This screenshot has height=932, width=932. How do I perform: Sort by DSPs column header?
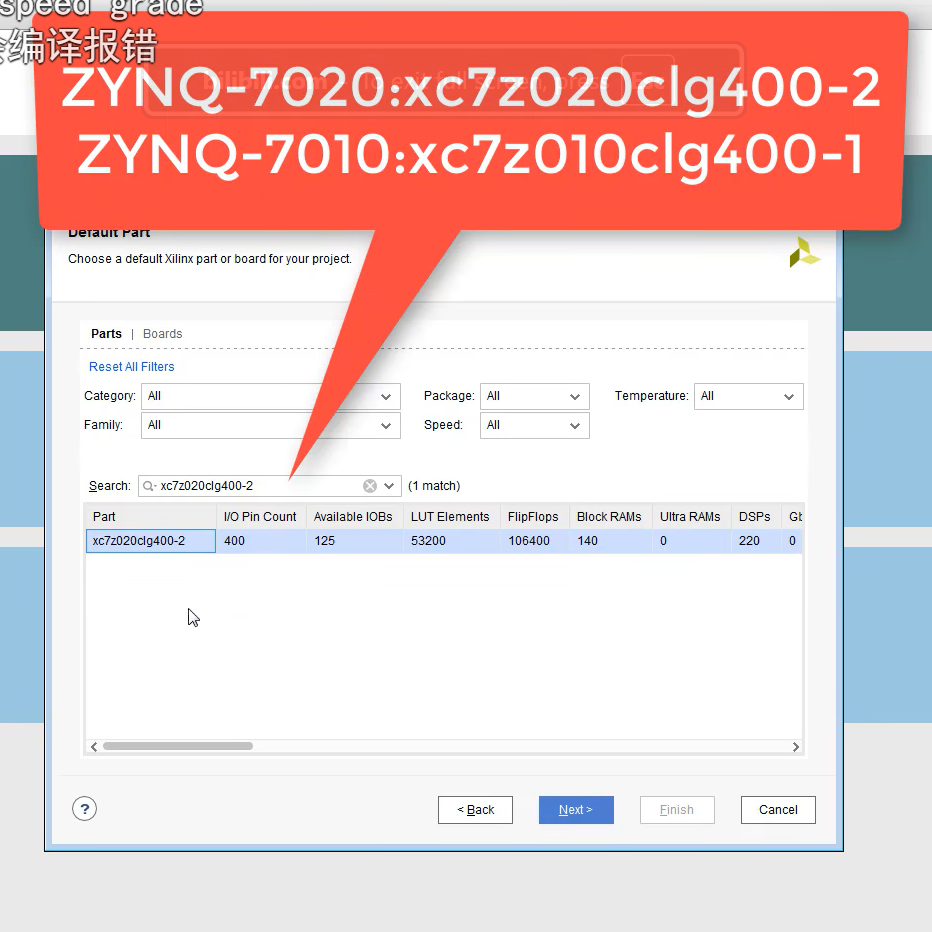(756, 517)
